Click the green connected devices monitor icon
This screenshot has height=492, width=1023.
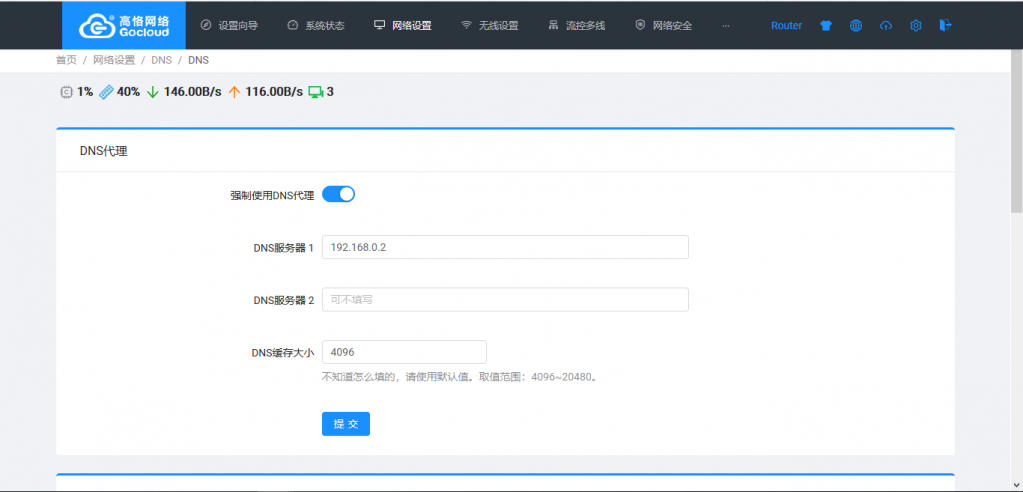click(x=316, y=92)
